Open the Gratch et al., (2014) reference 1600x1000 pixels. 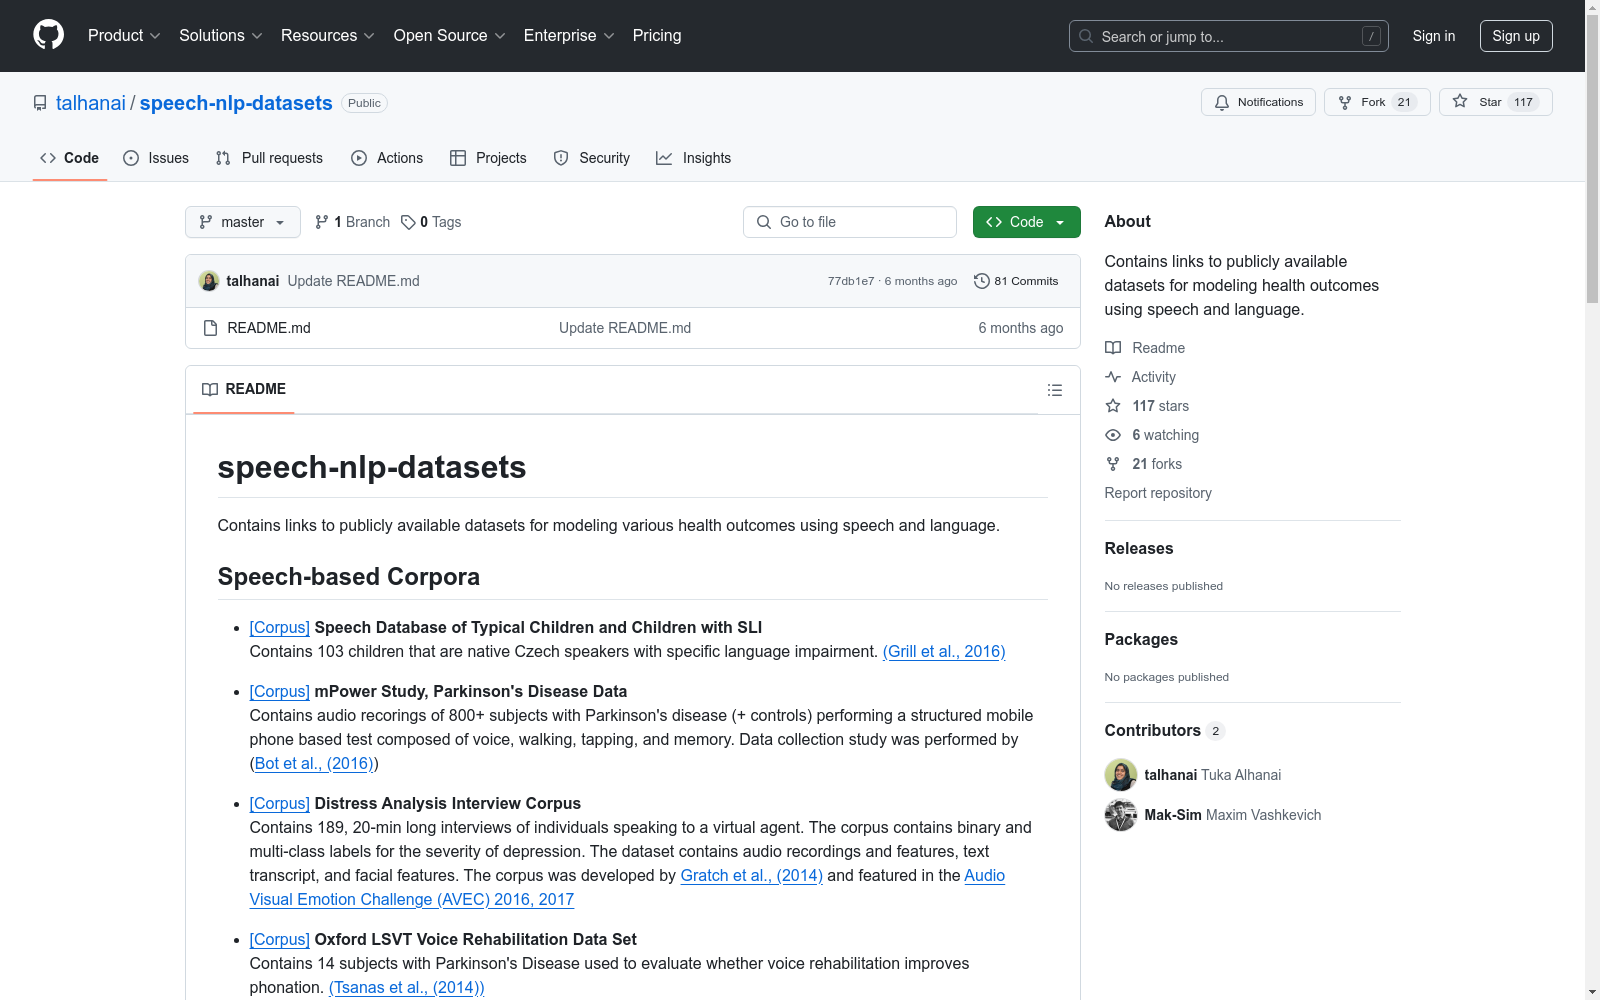click(752, 875)
